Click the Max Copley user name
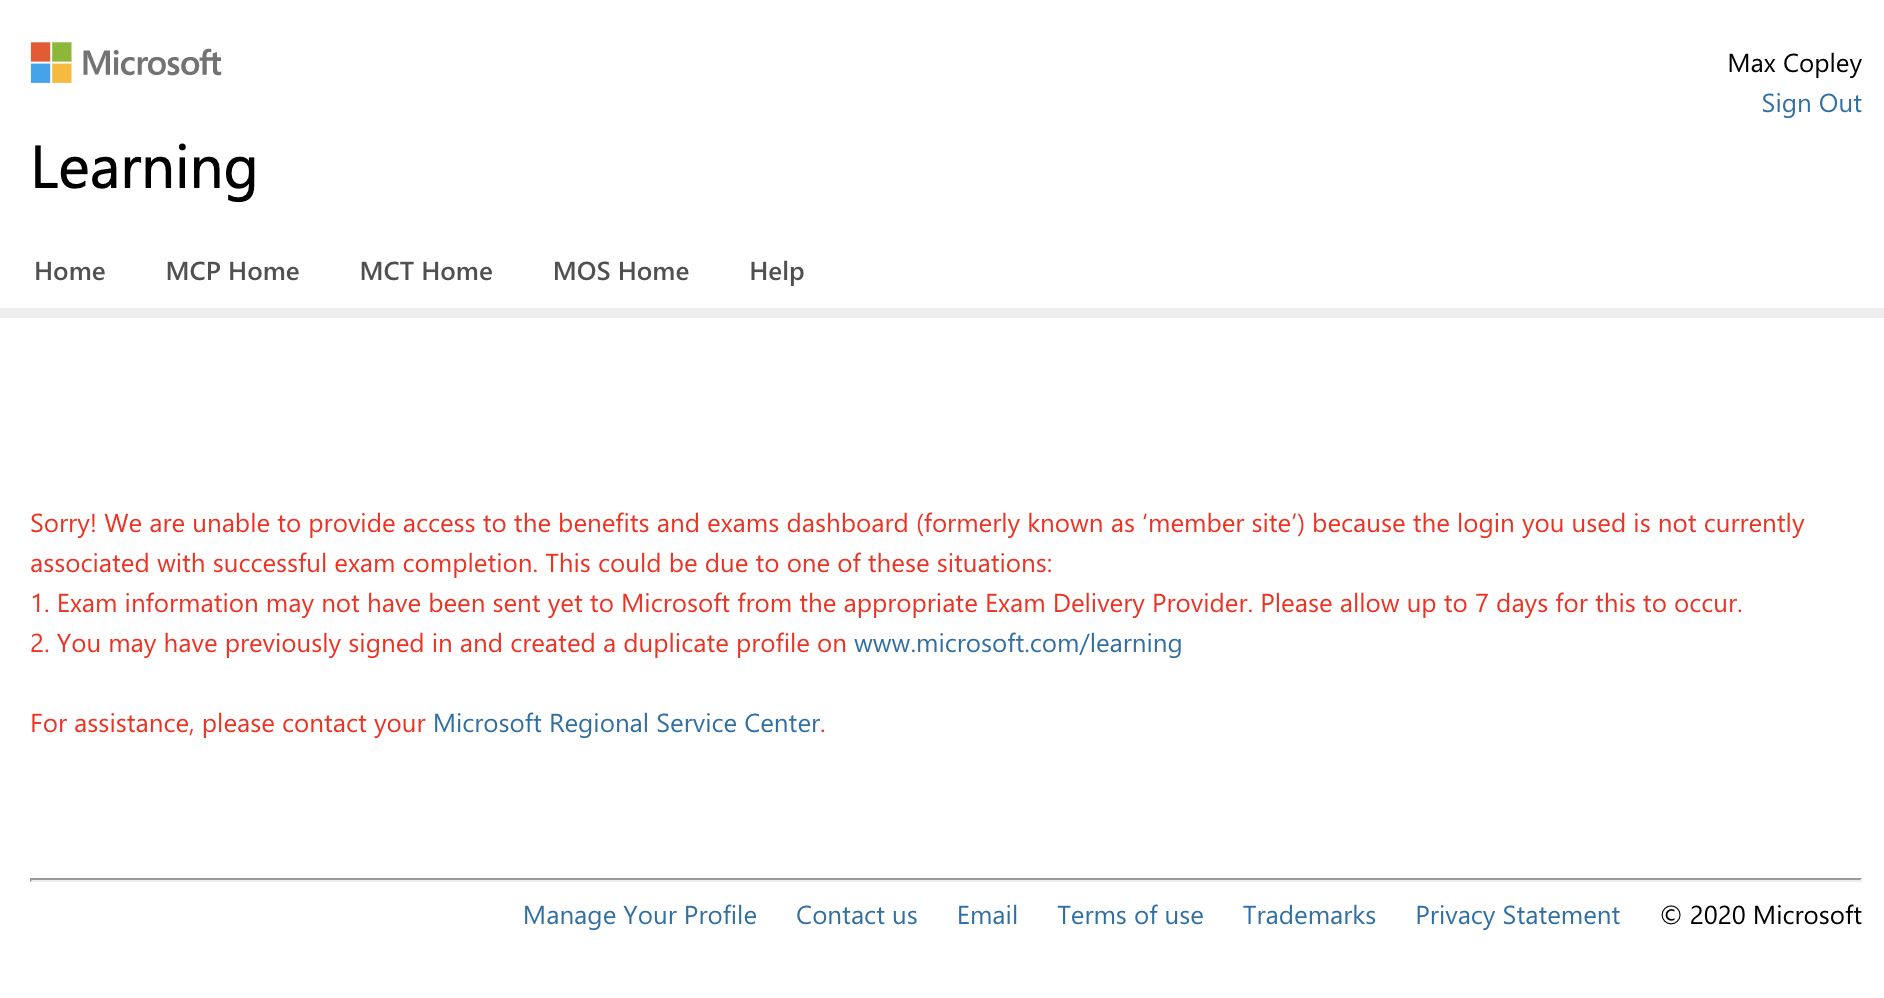Image resolution: width=1884 pixels, height=998 pixels. tap(1794, 64)
